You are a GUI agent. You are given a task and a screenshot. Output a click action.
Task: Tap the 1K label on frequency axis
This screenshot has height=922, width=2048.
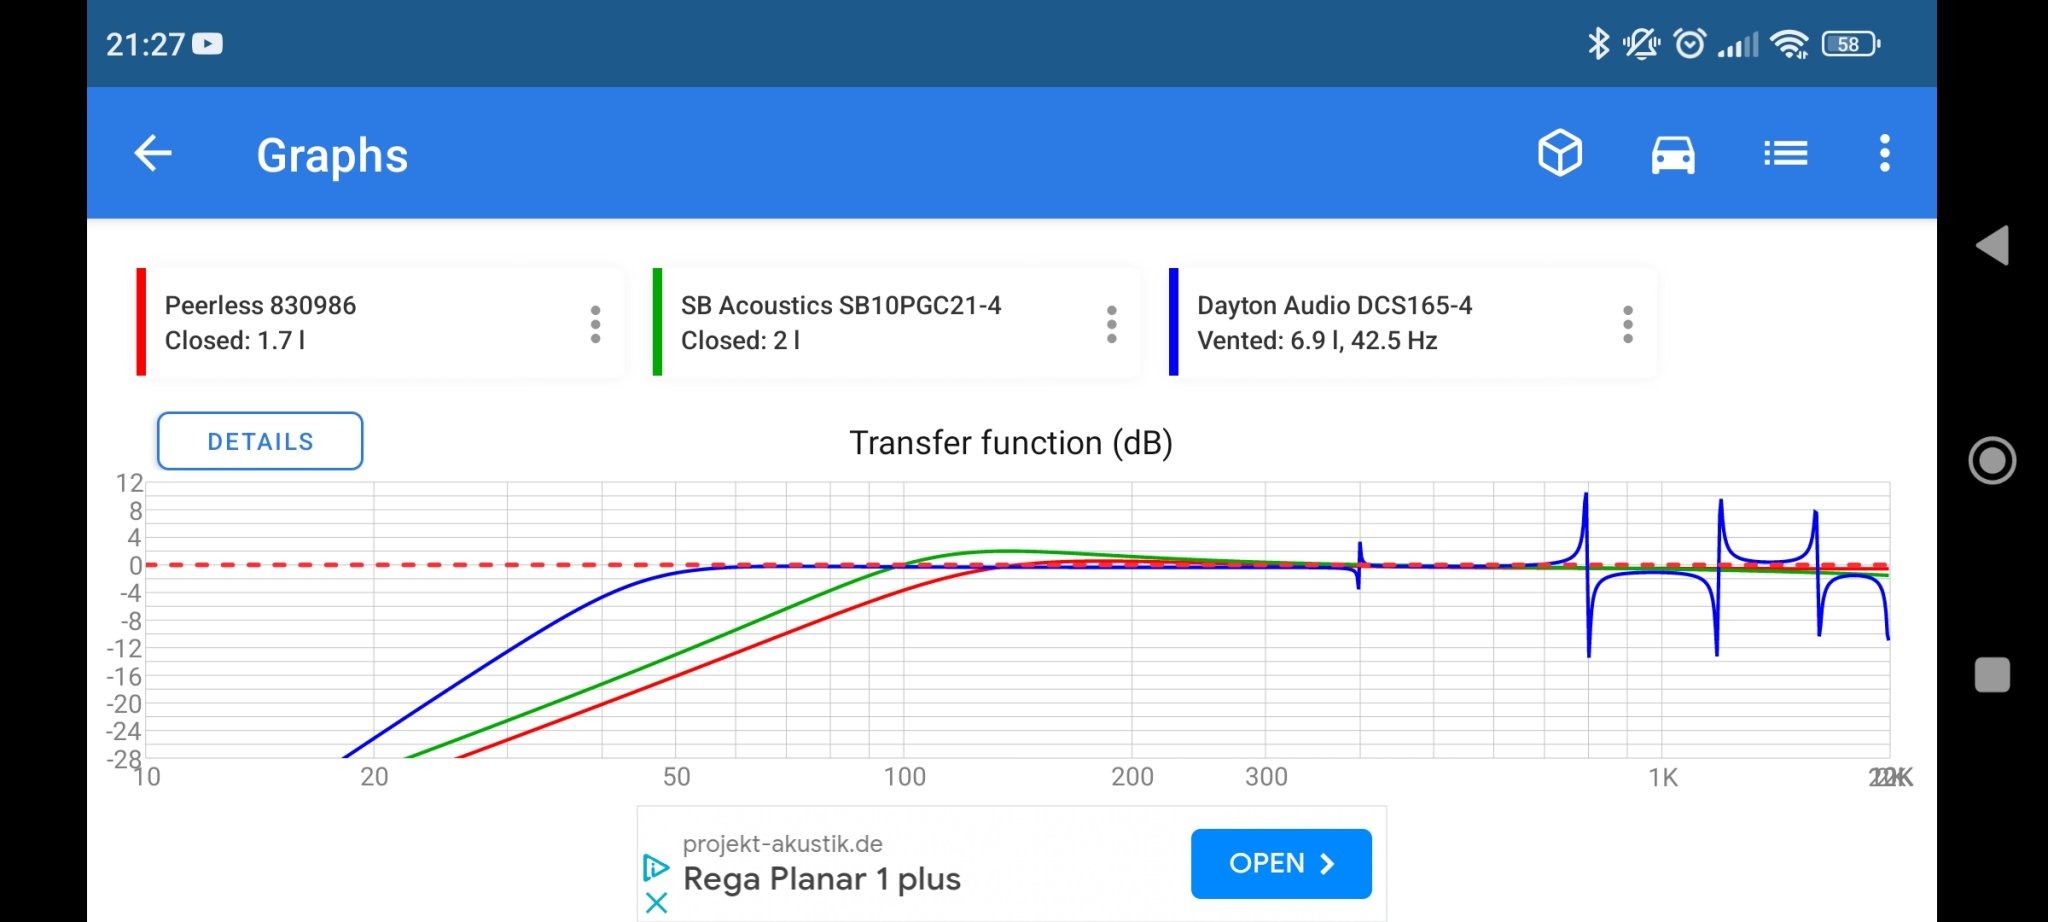(1663, 777)
